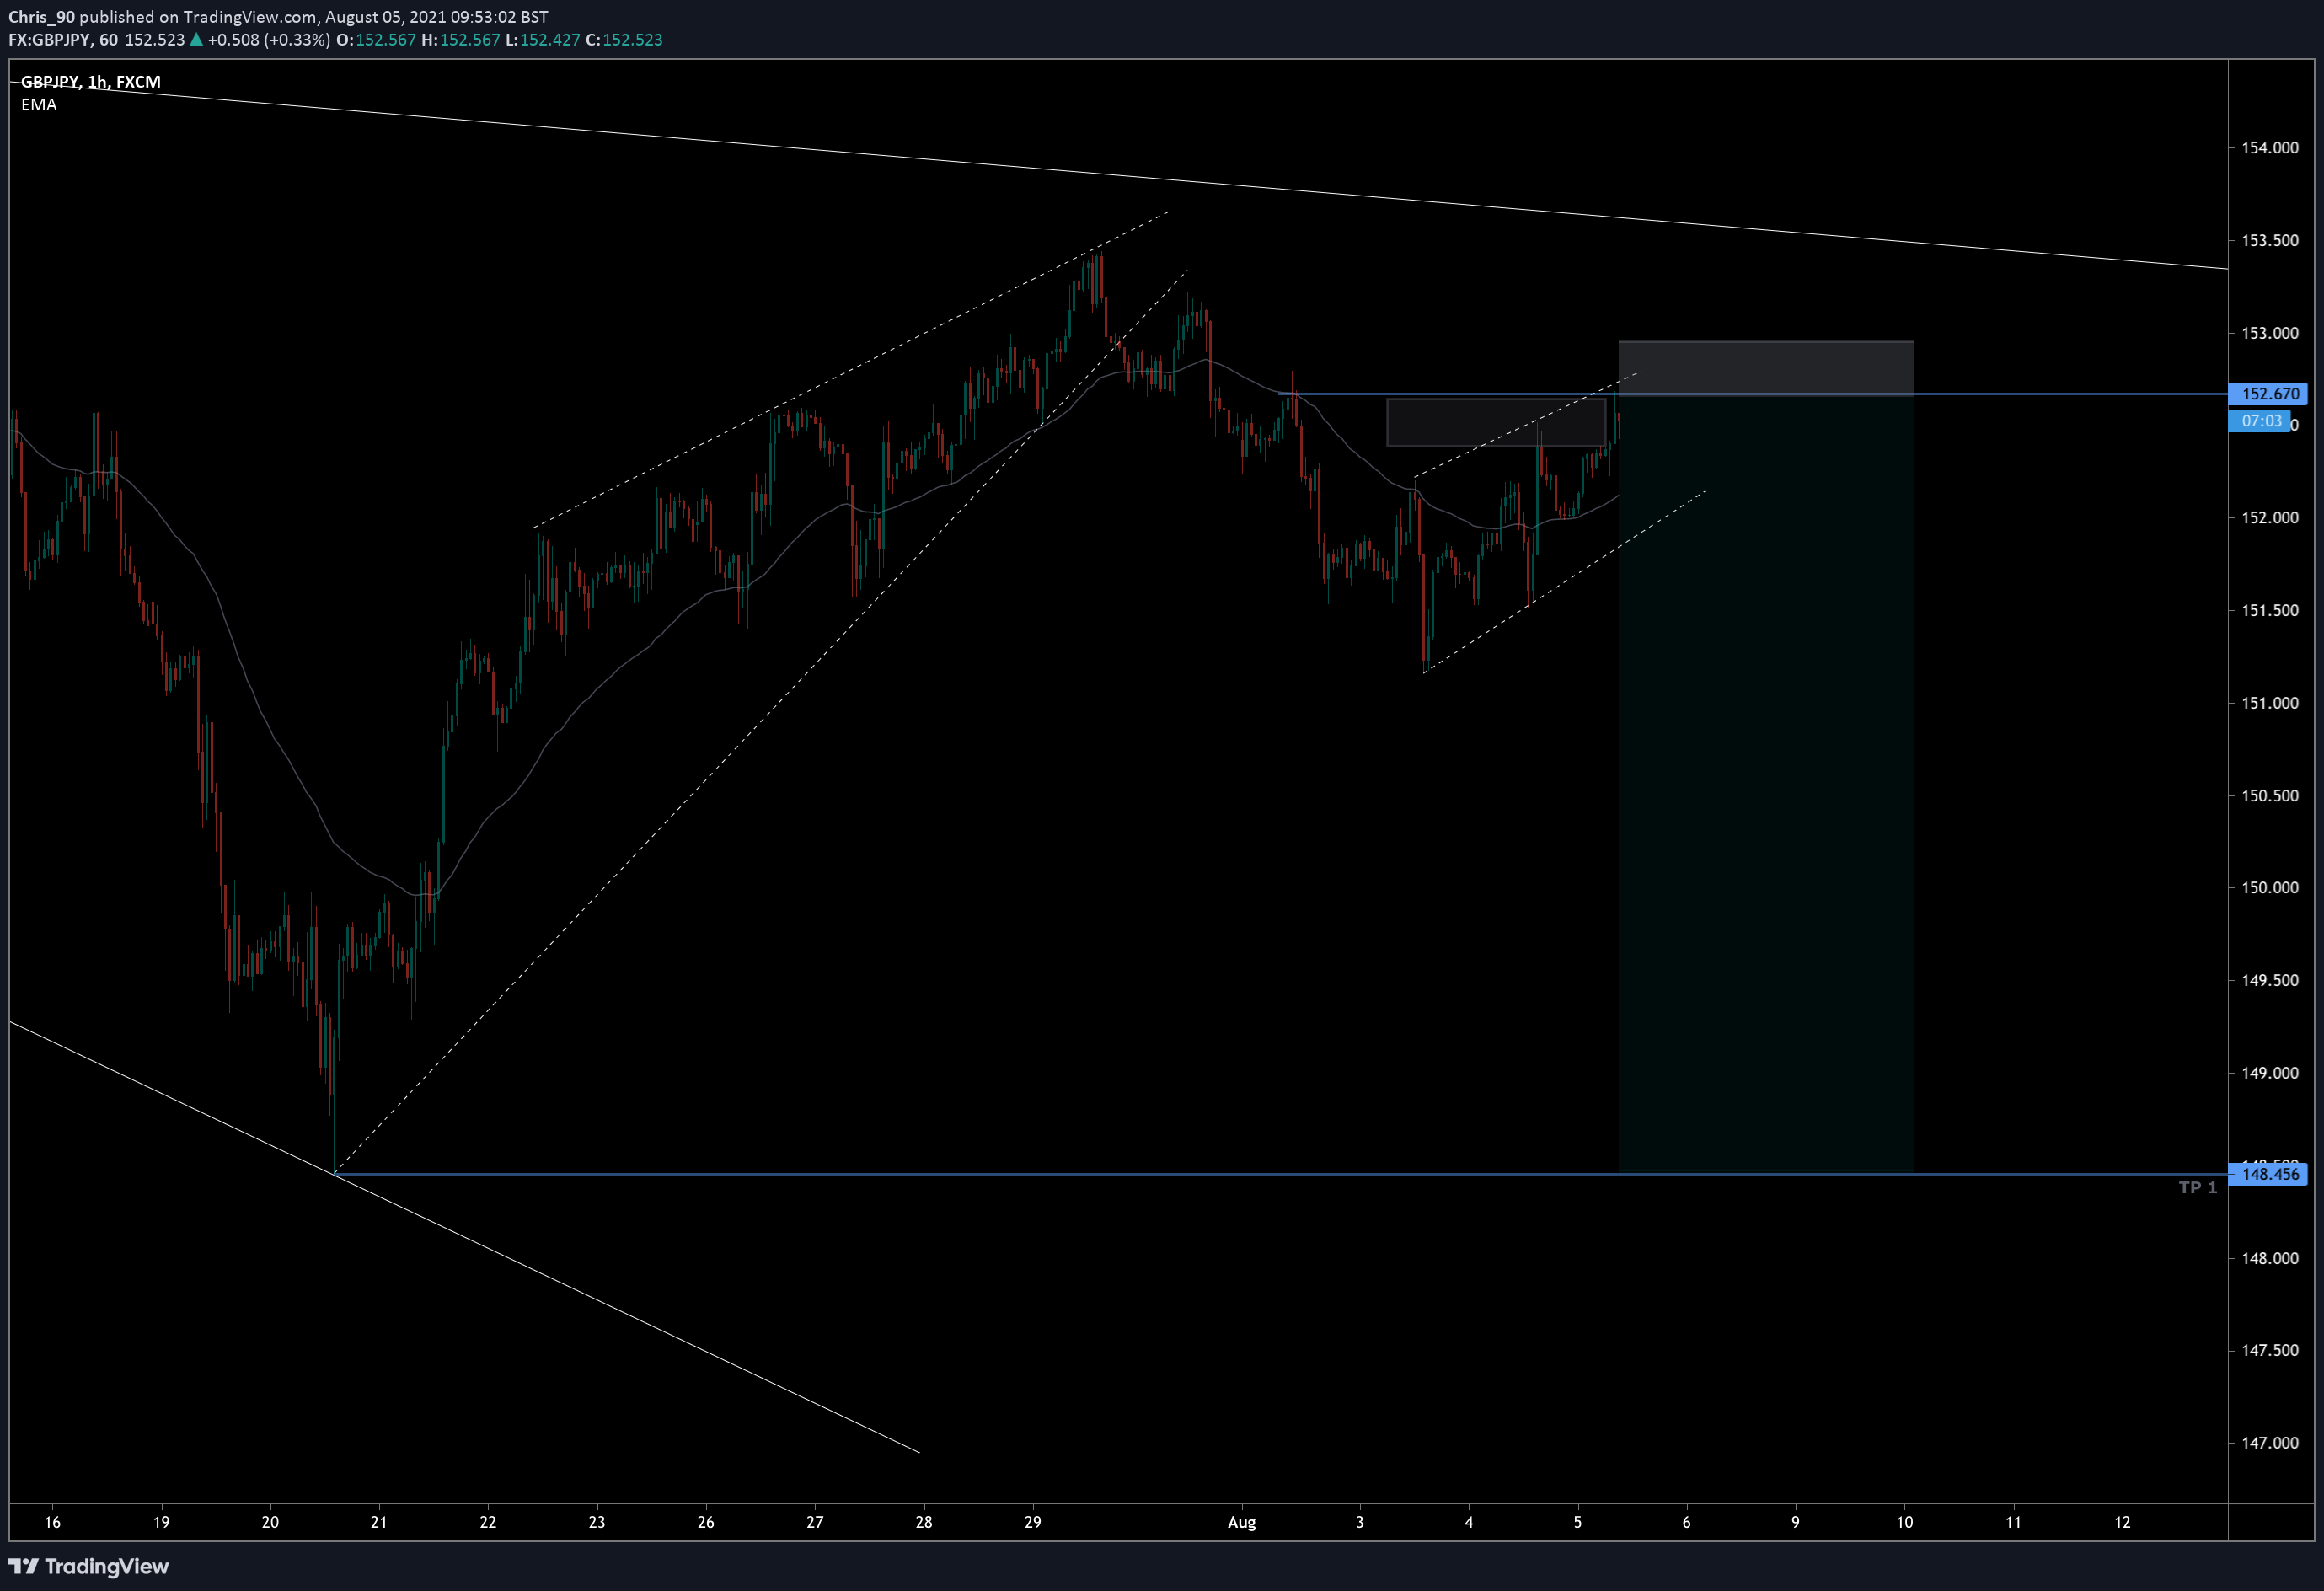Click the TP 1 label text

coord(2198,1188)
